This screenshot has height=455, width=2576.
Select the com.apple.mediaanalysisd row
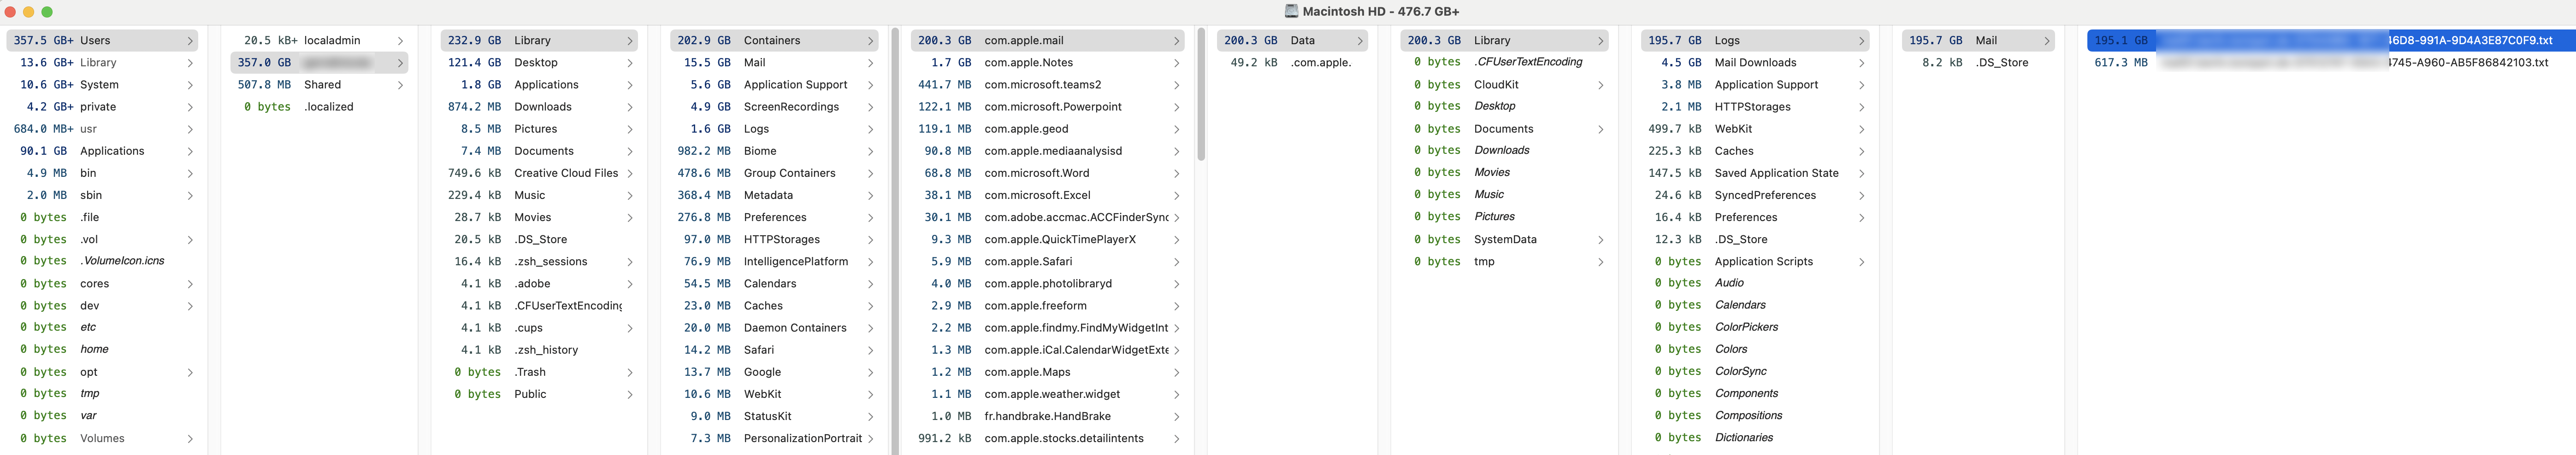tap(1047, 151)
